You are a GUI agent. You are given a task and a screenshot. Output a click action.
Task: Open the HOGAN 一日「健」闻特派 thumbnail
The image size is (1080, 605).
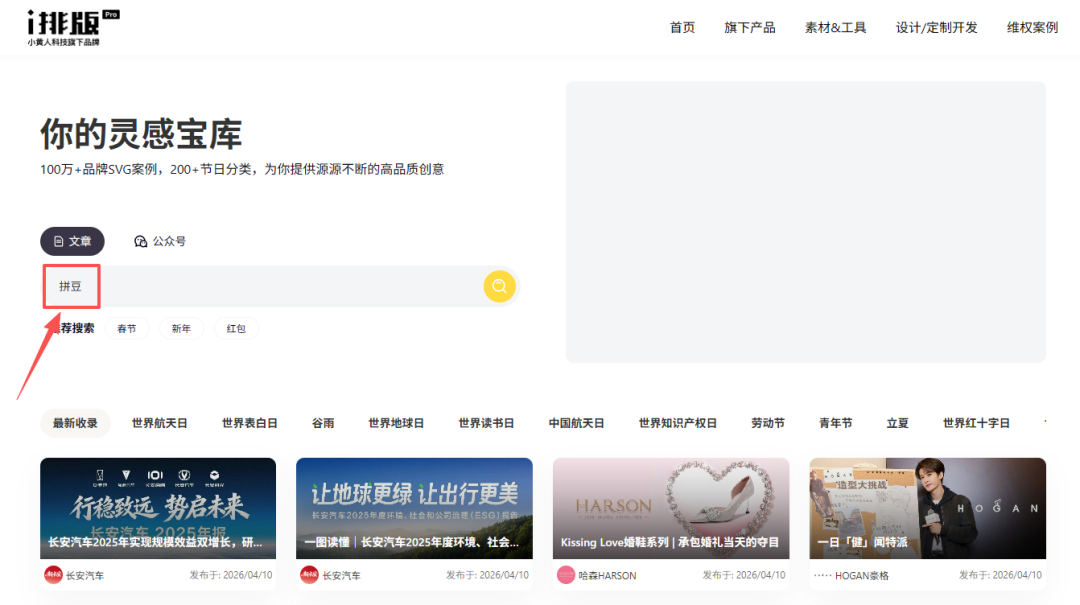pos(927,508)
